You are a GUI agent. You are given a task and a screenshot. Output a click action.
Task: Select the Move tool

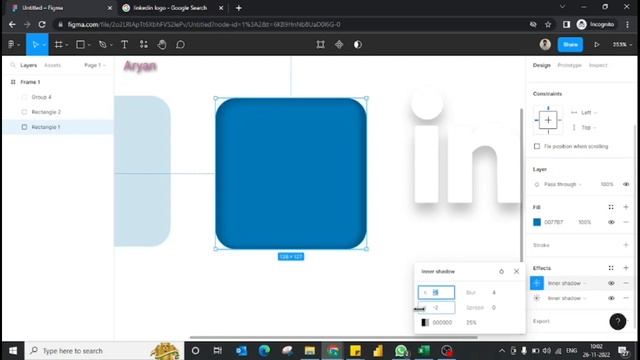click(35, 44)
